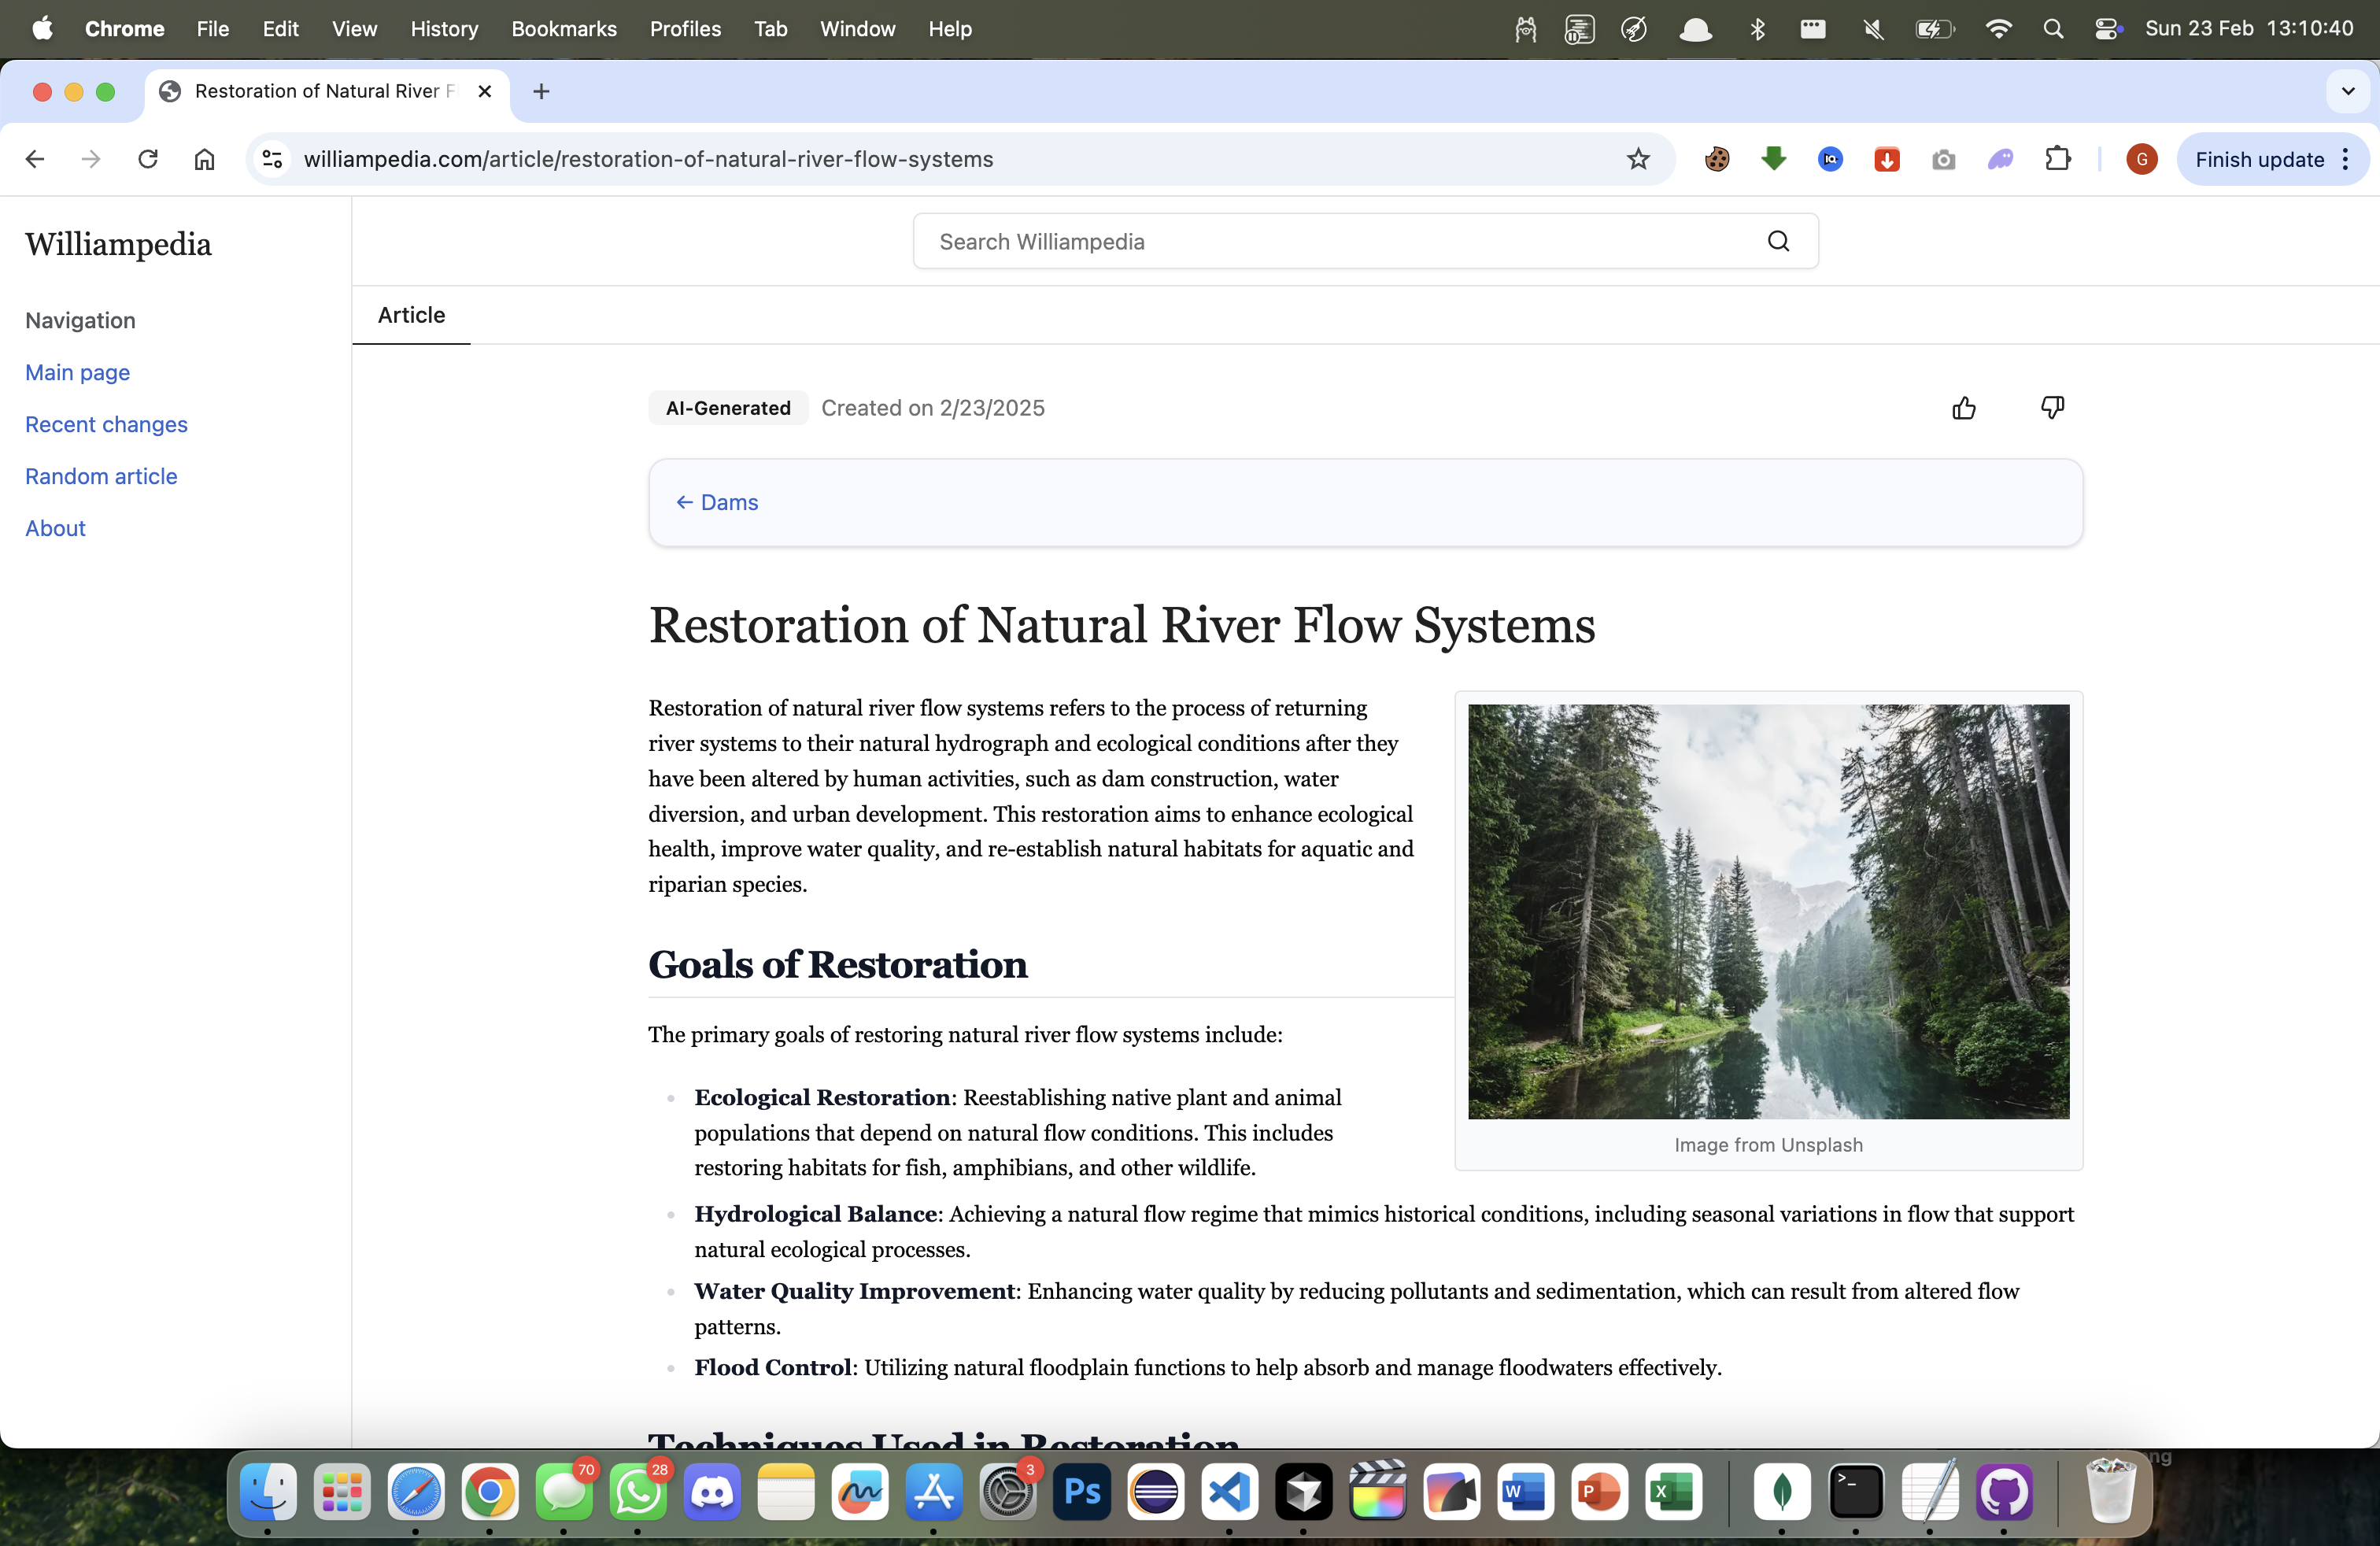Click the thumbs down icon

pyautogui.click(x=2052, y=408)
